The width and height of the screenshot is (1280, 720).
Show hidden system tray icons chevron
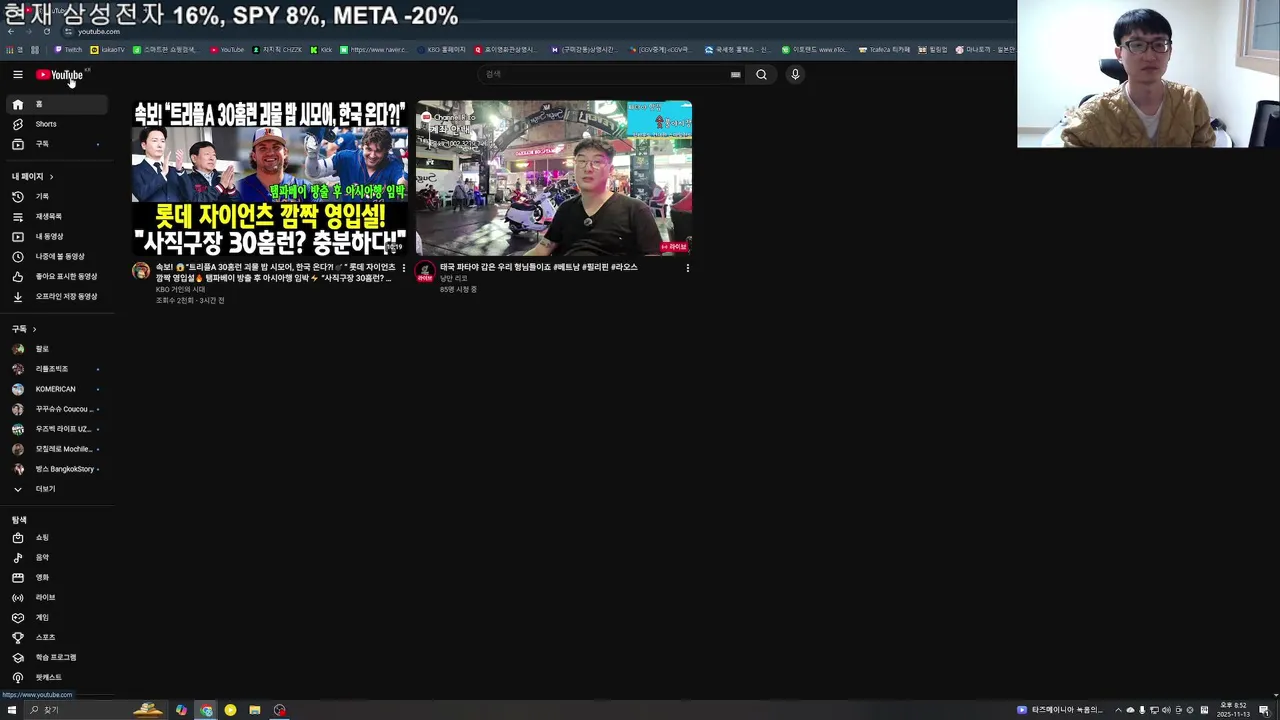(1118, 710)
